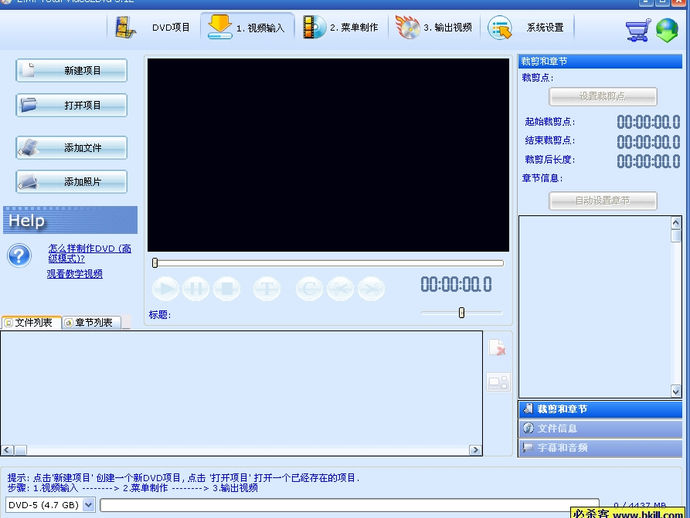Select the 文件列表 tab
Screen dimensions: 690x518
tap(31, 323)
